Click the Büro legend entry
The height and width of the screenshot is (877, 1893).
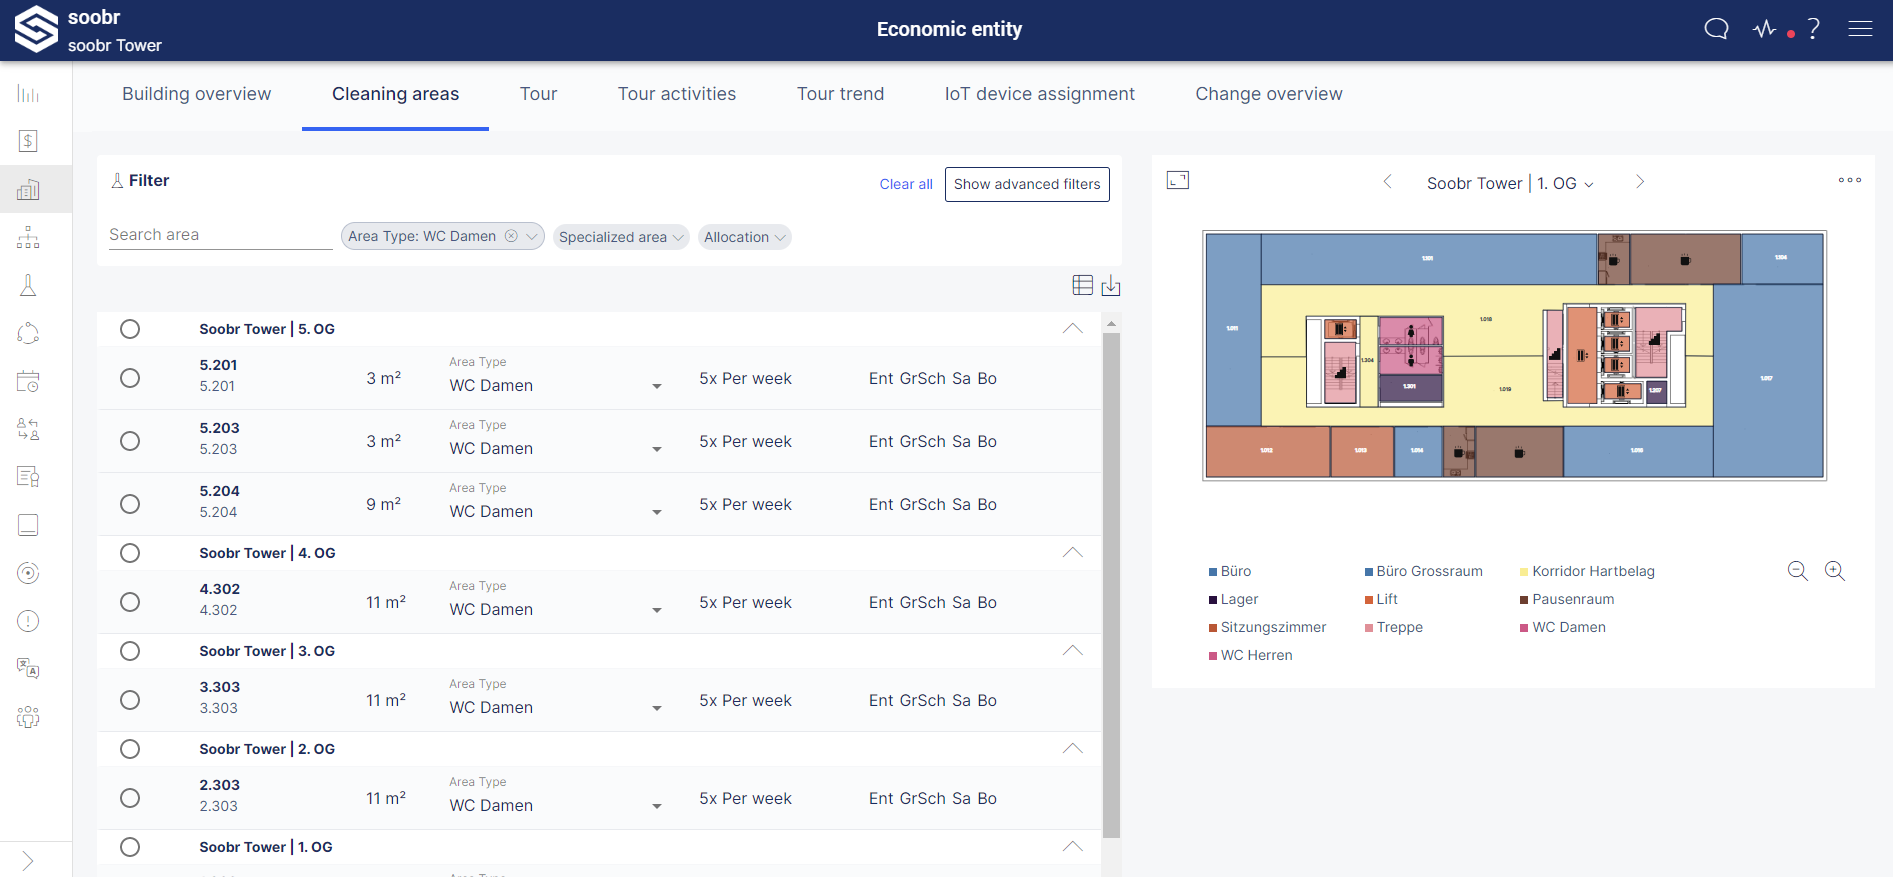pos(1231,571)
